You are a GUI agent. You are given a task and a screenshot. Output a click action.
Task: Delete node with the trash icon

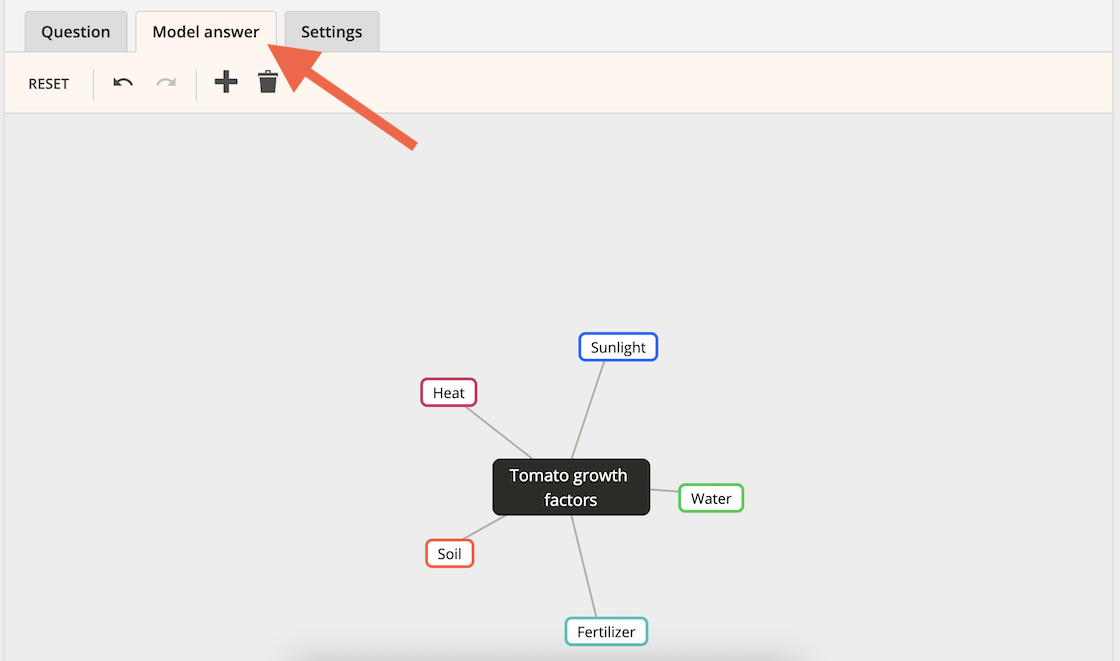(x=268, y=81)
